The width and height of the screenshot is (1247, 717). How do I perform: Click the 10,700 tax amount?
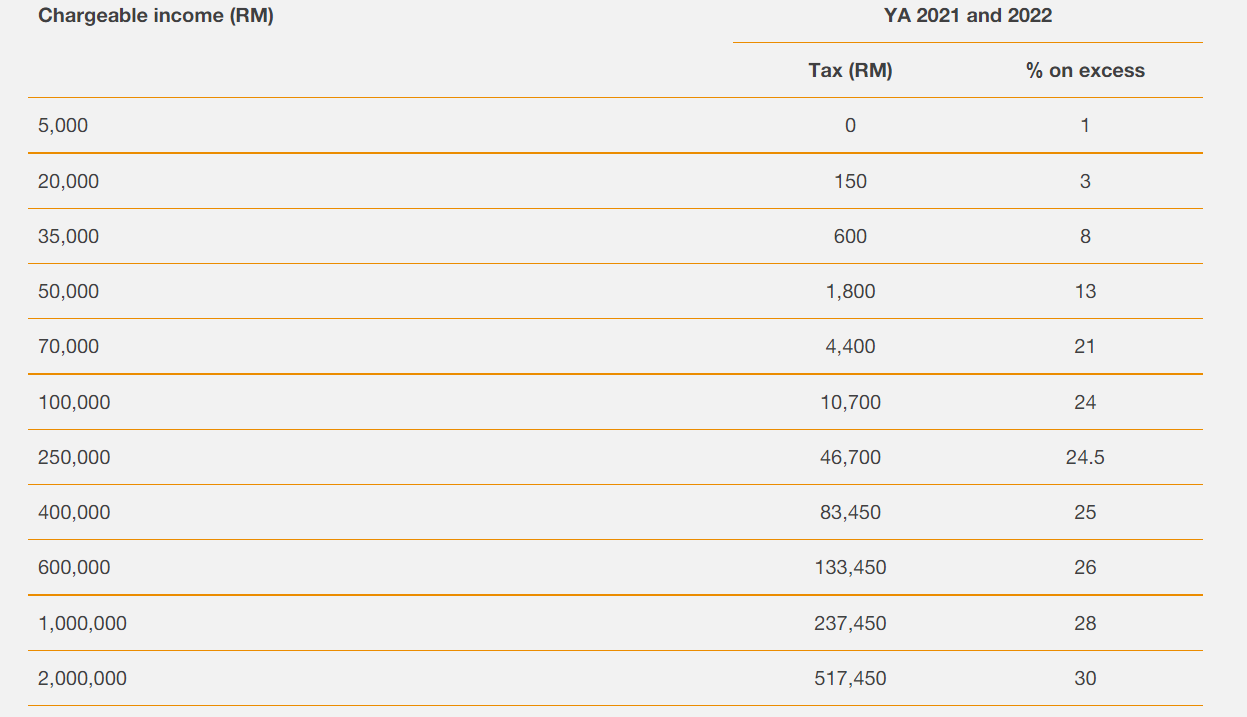(x=850, y=403)
